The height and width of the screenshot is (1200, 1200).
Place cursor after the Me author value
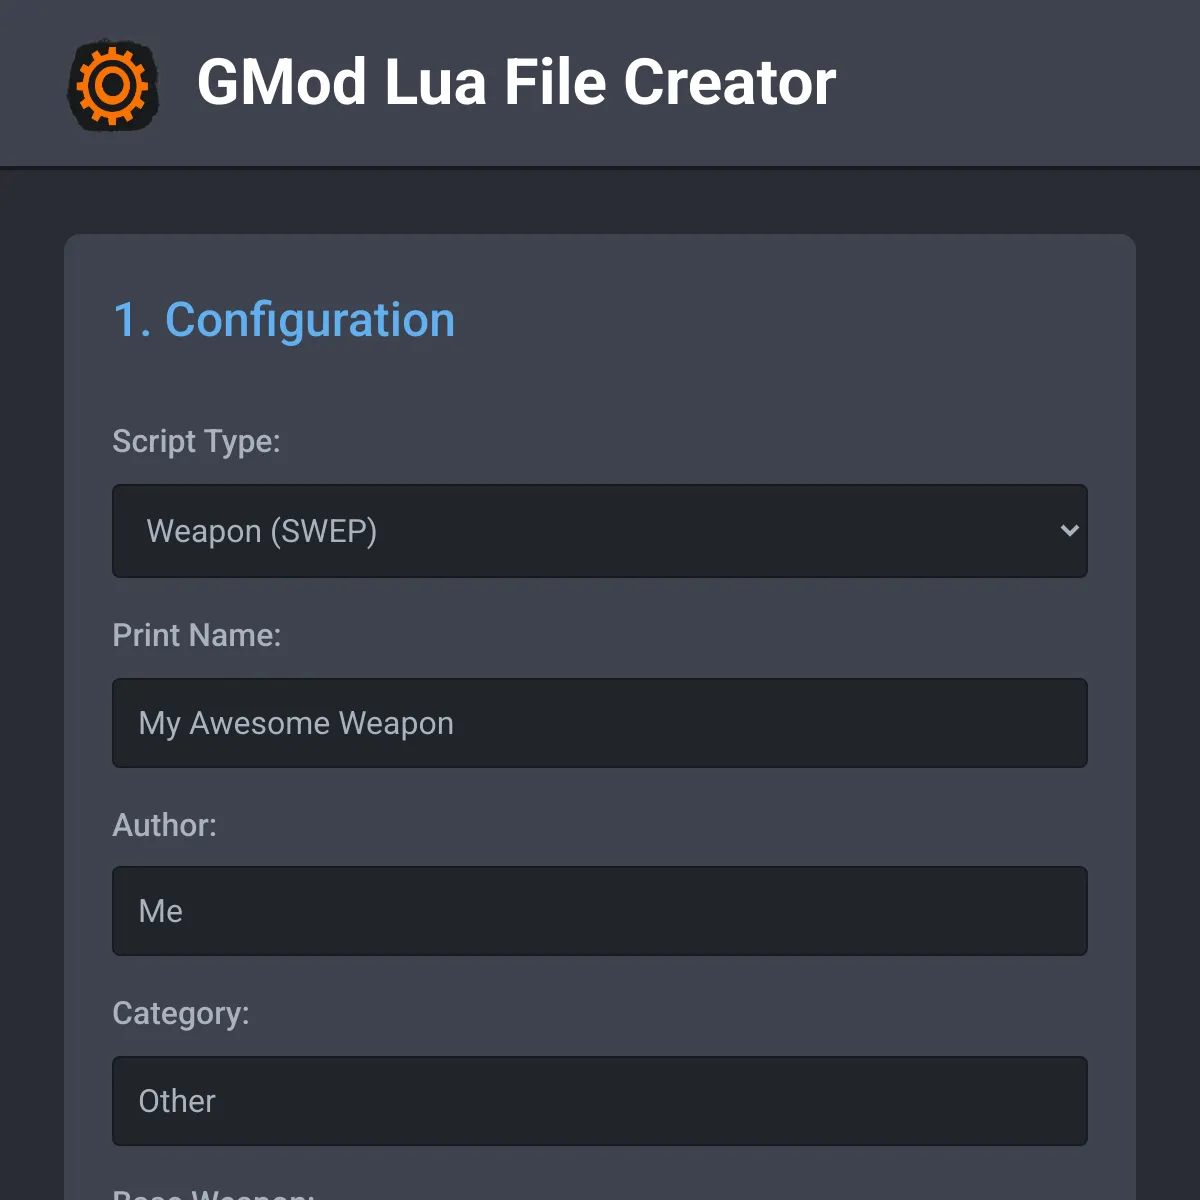point(185,911)
